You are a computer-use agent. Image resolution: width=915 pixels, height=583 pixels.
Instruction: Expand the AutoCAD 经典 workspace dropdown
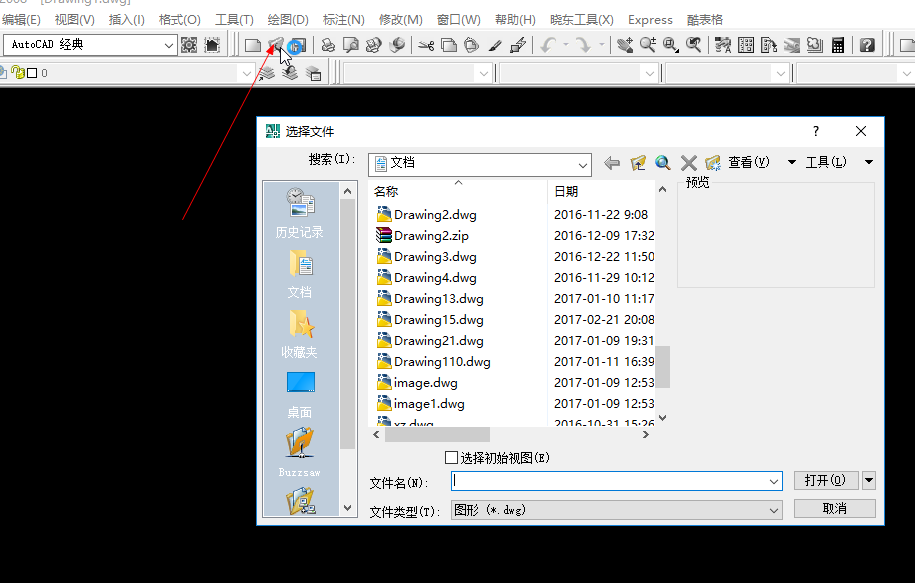(168, 45)
